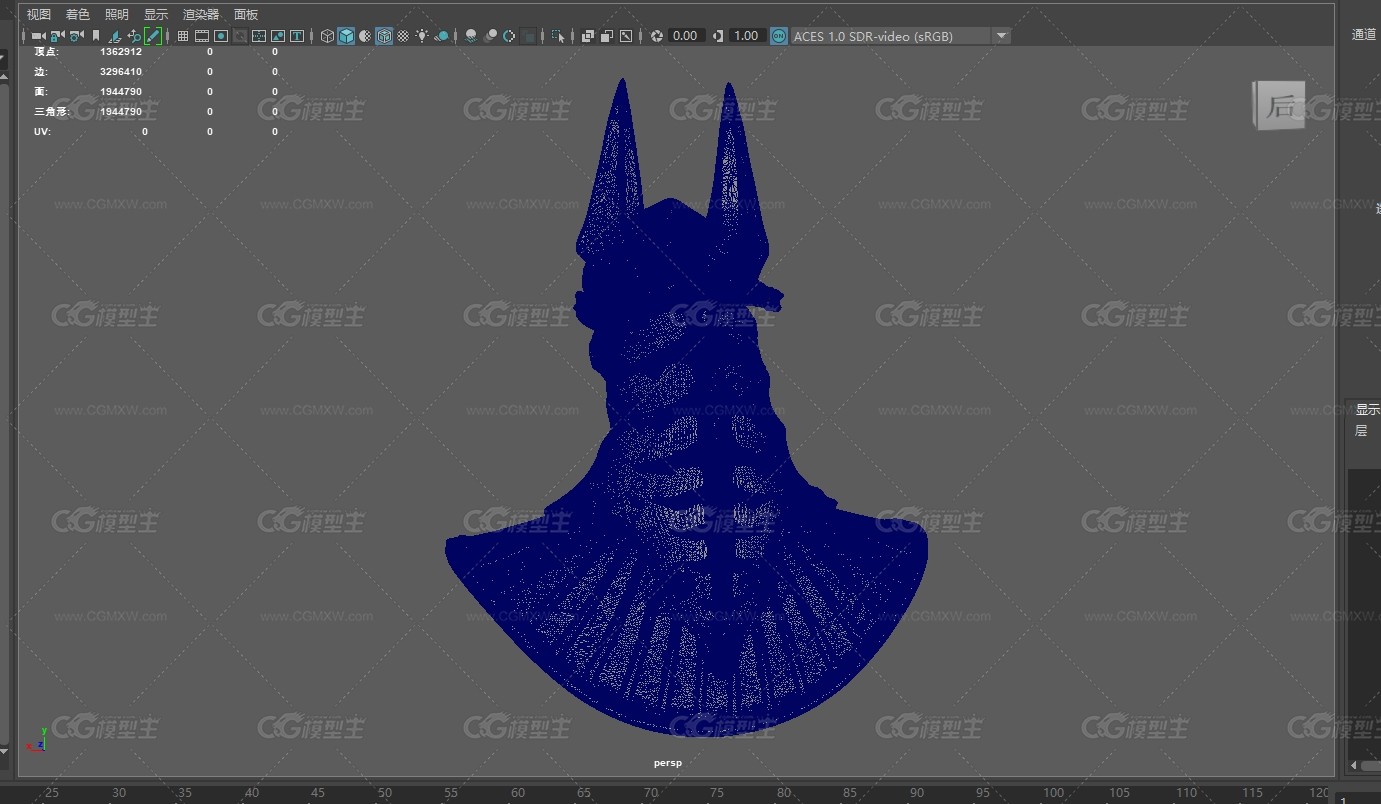Viewport: 1381px width, 804px height.
Task: Toggle Wireframe on Shaded icon
Action: (x=384, y=36)
